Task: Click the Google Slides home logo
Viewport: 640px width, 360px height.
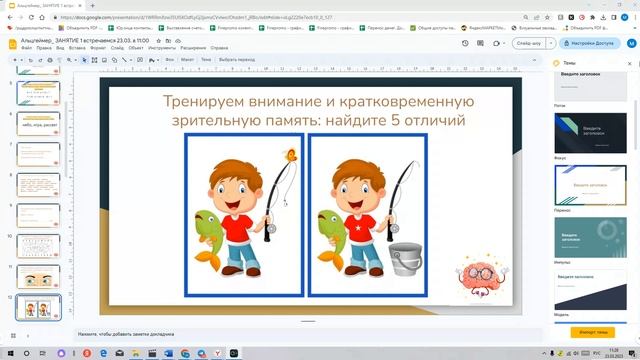Action: [13, 44]
